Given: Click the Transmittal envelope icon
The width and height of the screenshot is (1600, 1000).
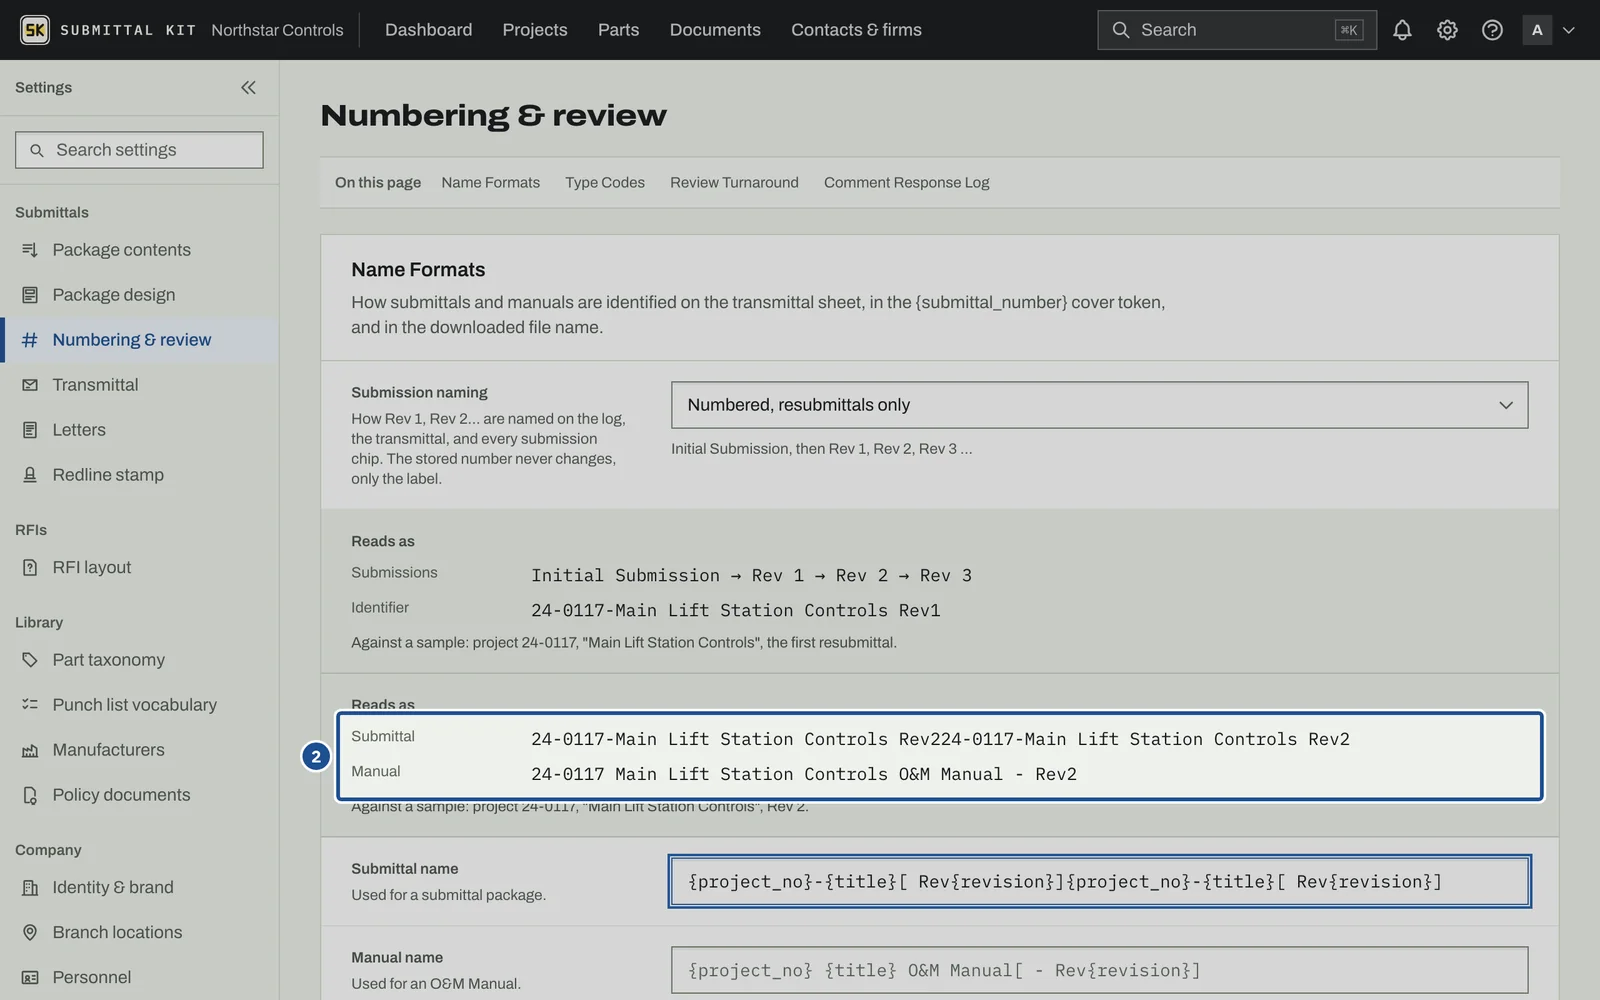Looking at the screenshot, I should [x=30, y=385].
